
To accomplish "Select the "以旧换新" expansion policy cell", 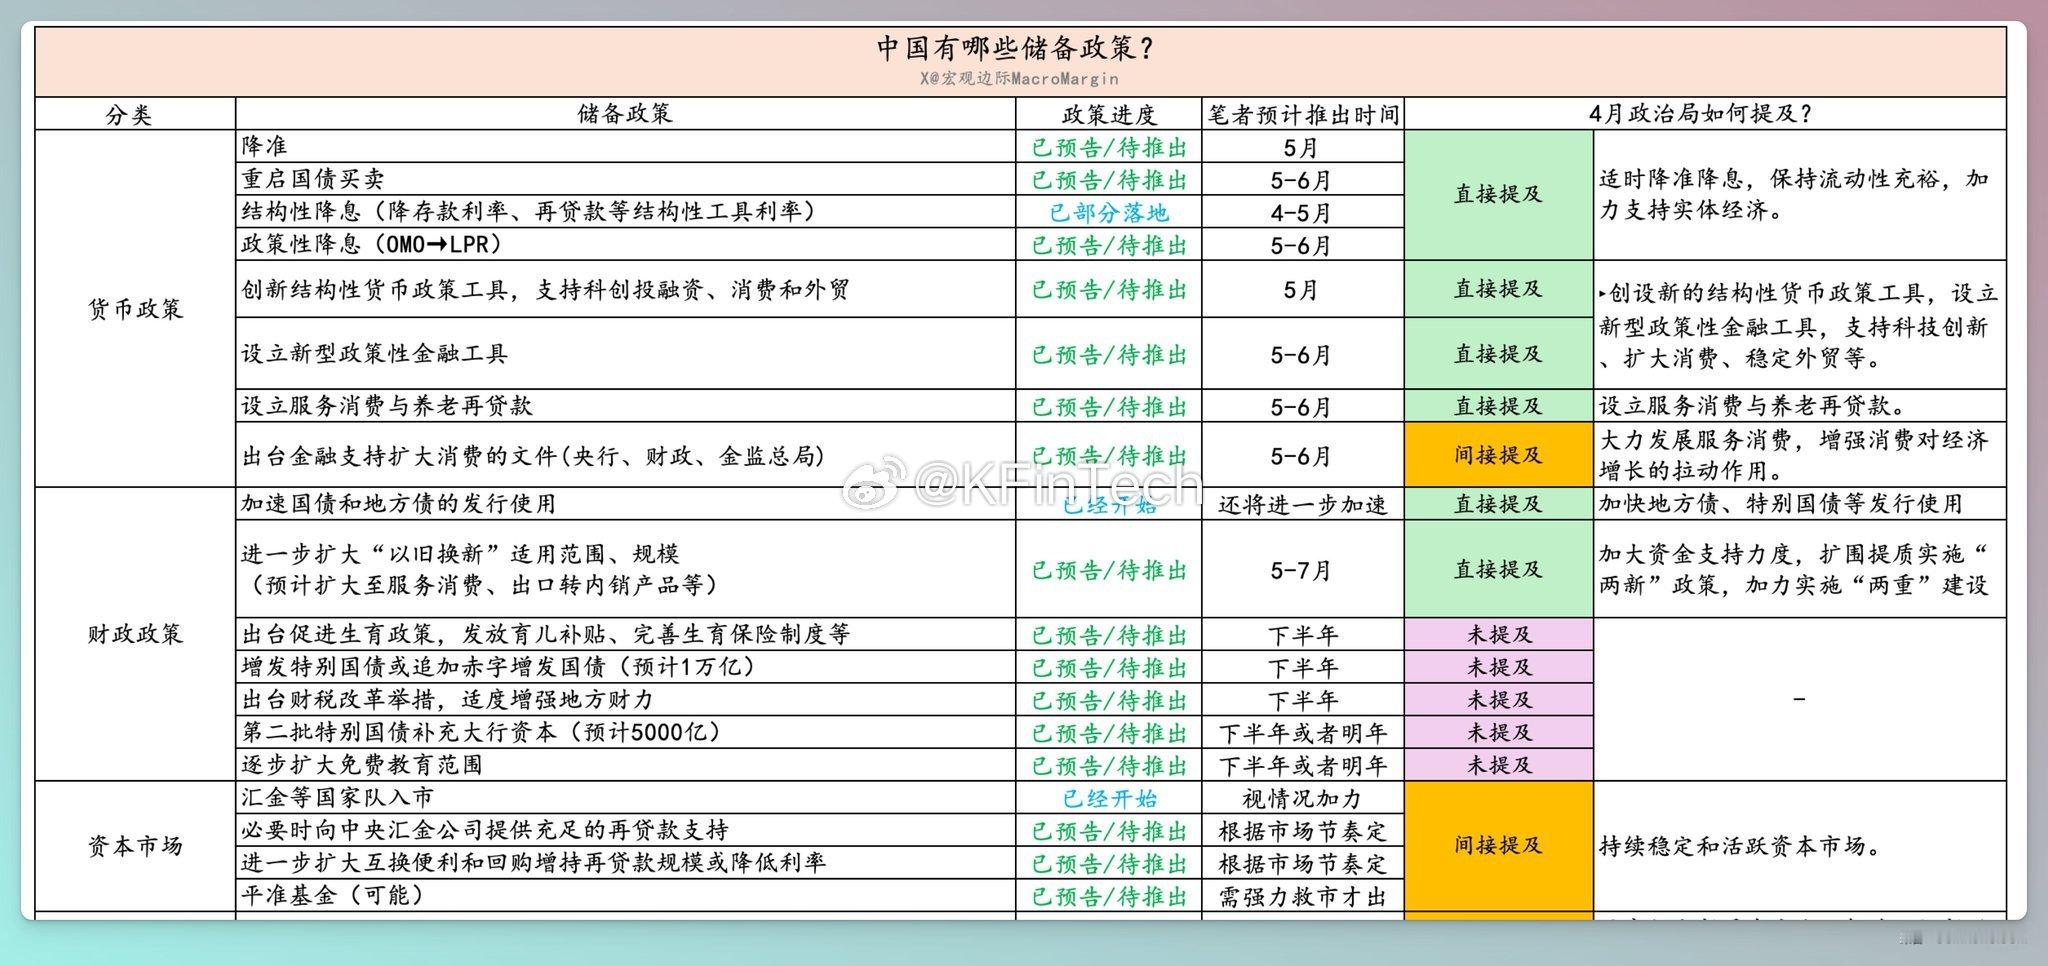I will pos(626,569).
